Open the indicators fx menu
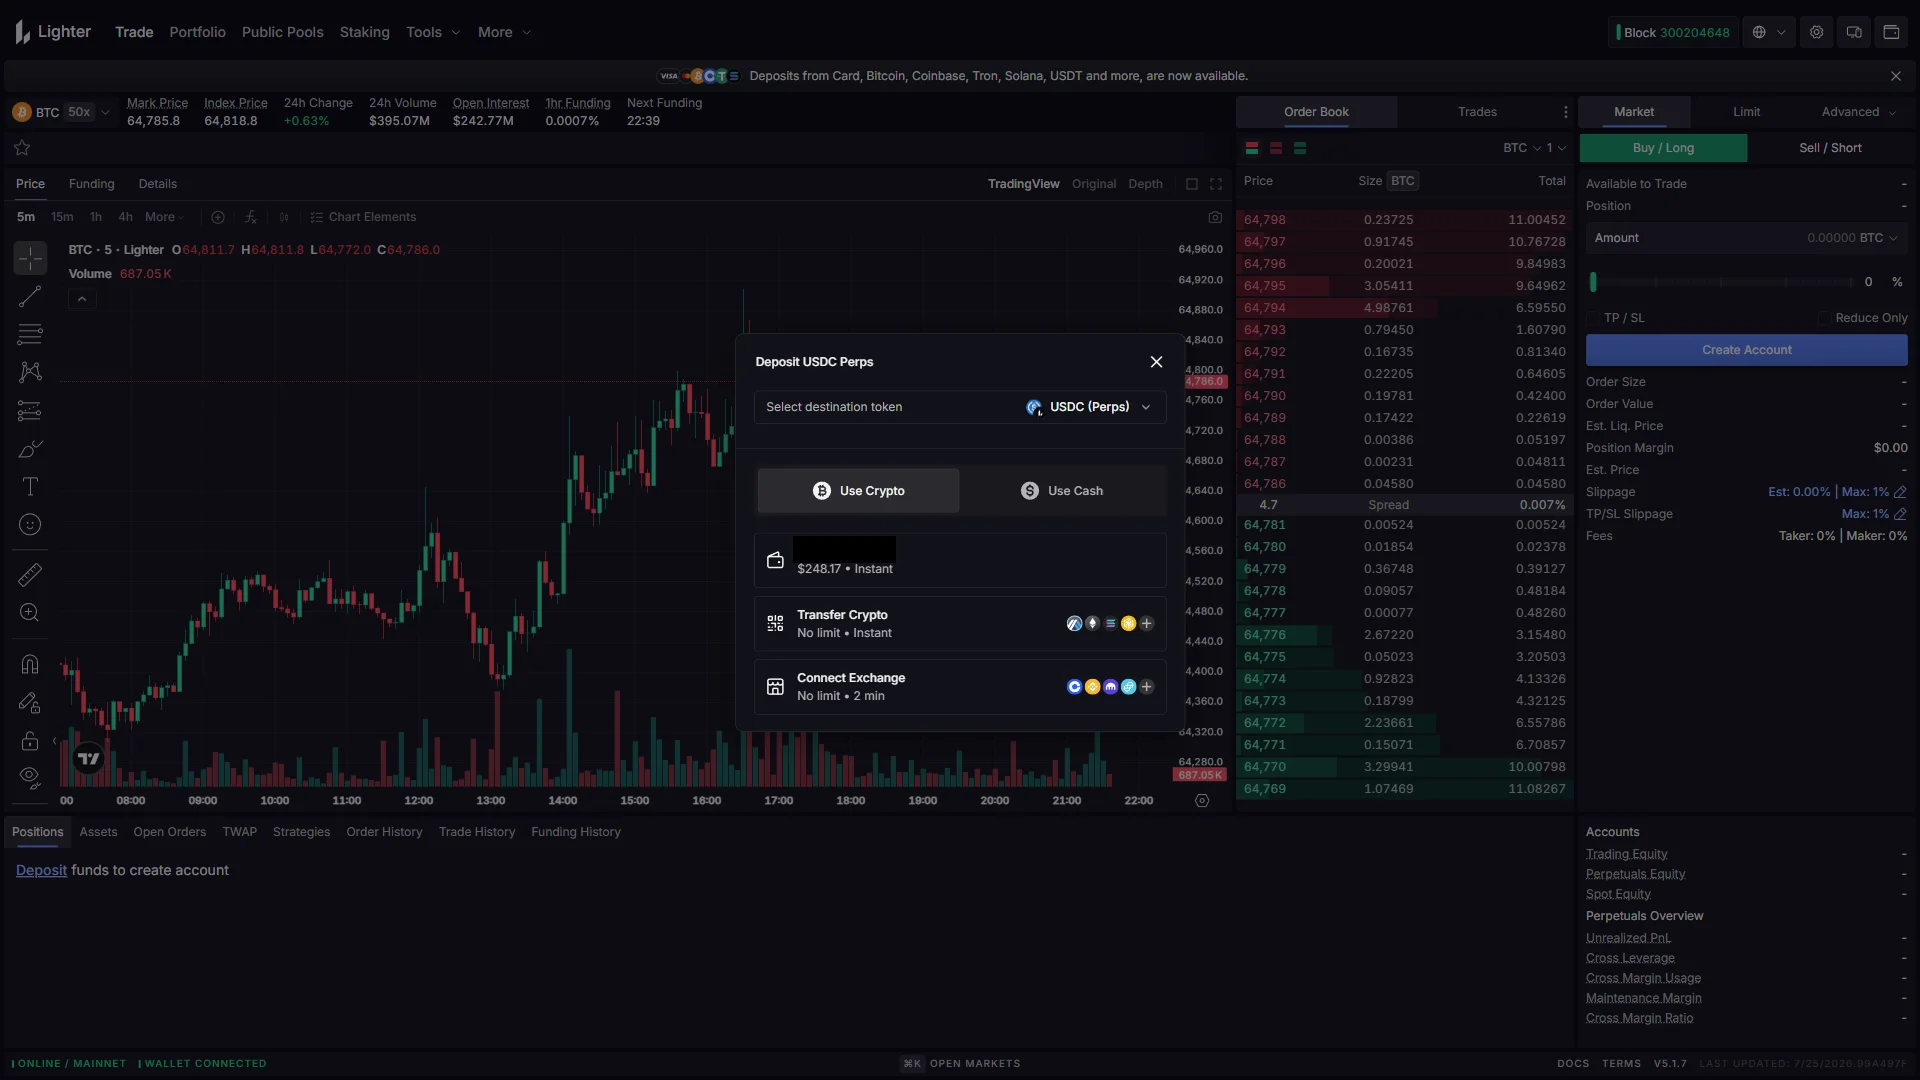The width and height of the screenshot is (1920, 1080). [x=250, y=217]
